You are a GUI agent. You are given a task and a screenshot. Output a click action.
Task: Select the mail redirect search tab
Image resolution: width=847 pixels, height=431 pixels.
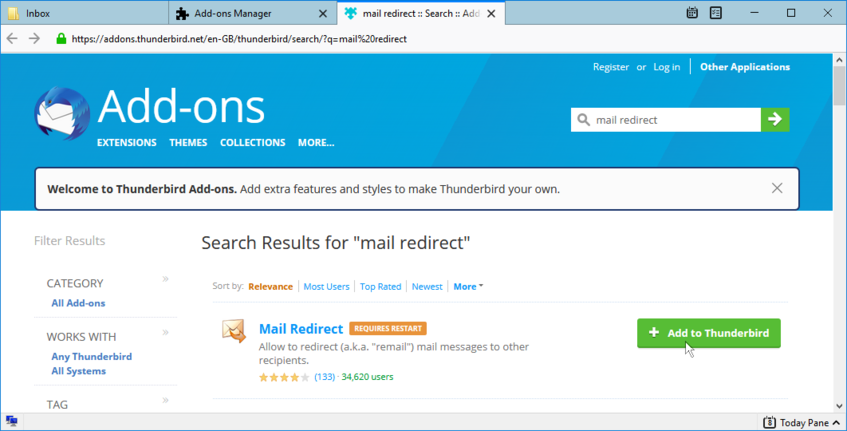pyautogui.click(x=421, y=14)
